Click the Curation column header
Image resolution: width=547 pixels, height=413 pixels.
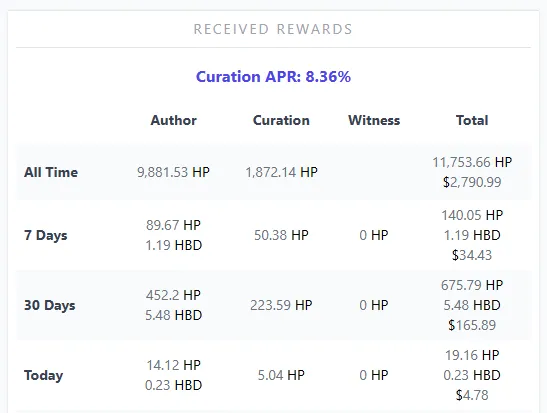tap(281, 120)
